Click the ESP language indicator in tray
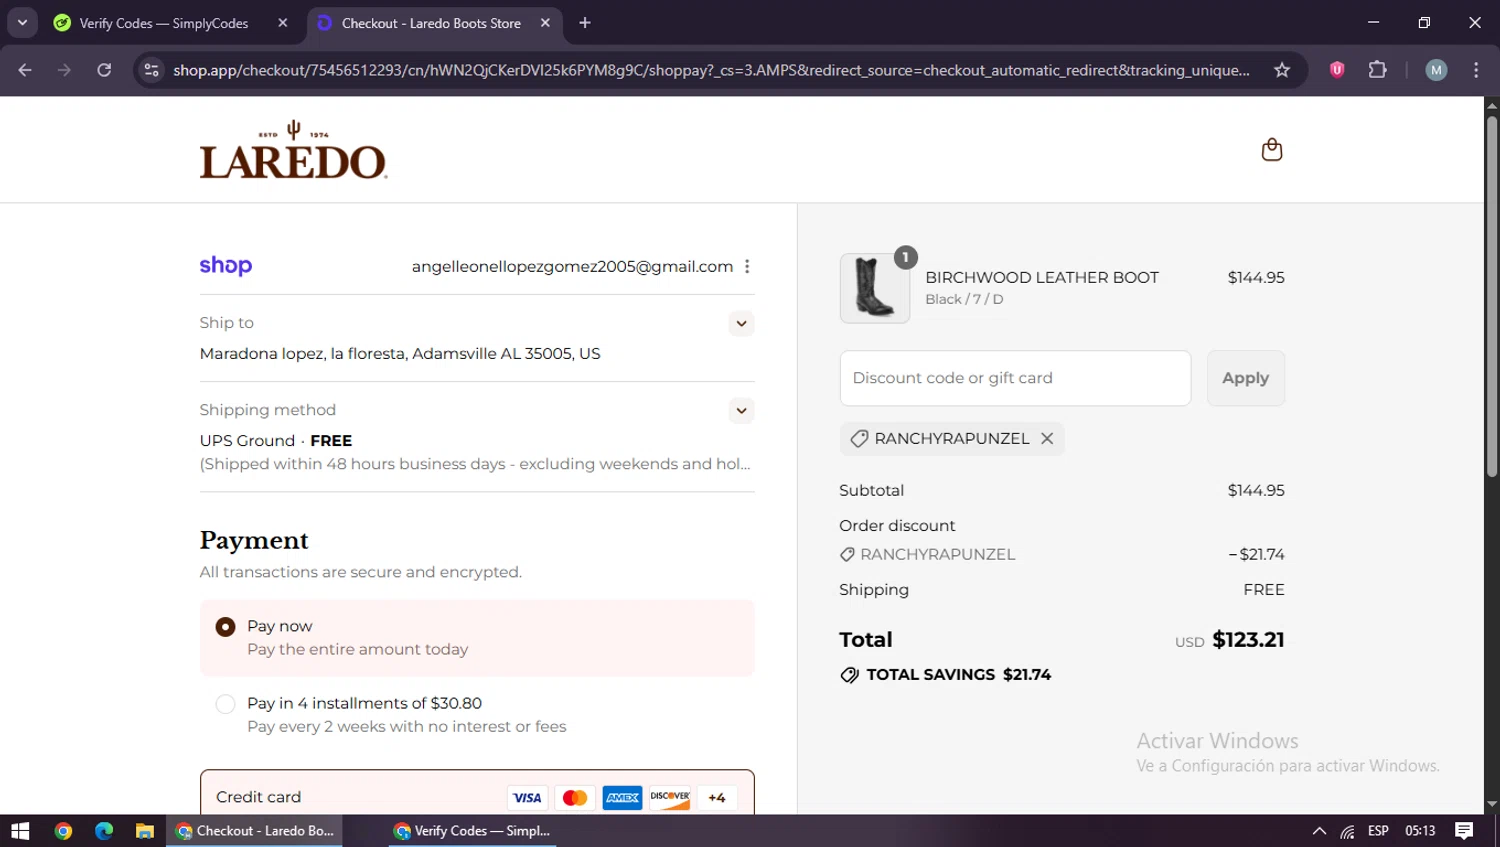Viewport: 1500px width, 847px height. tap(1378, 831)
